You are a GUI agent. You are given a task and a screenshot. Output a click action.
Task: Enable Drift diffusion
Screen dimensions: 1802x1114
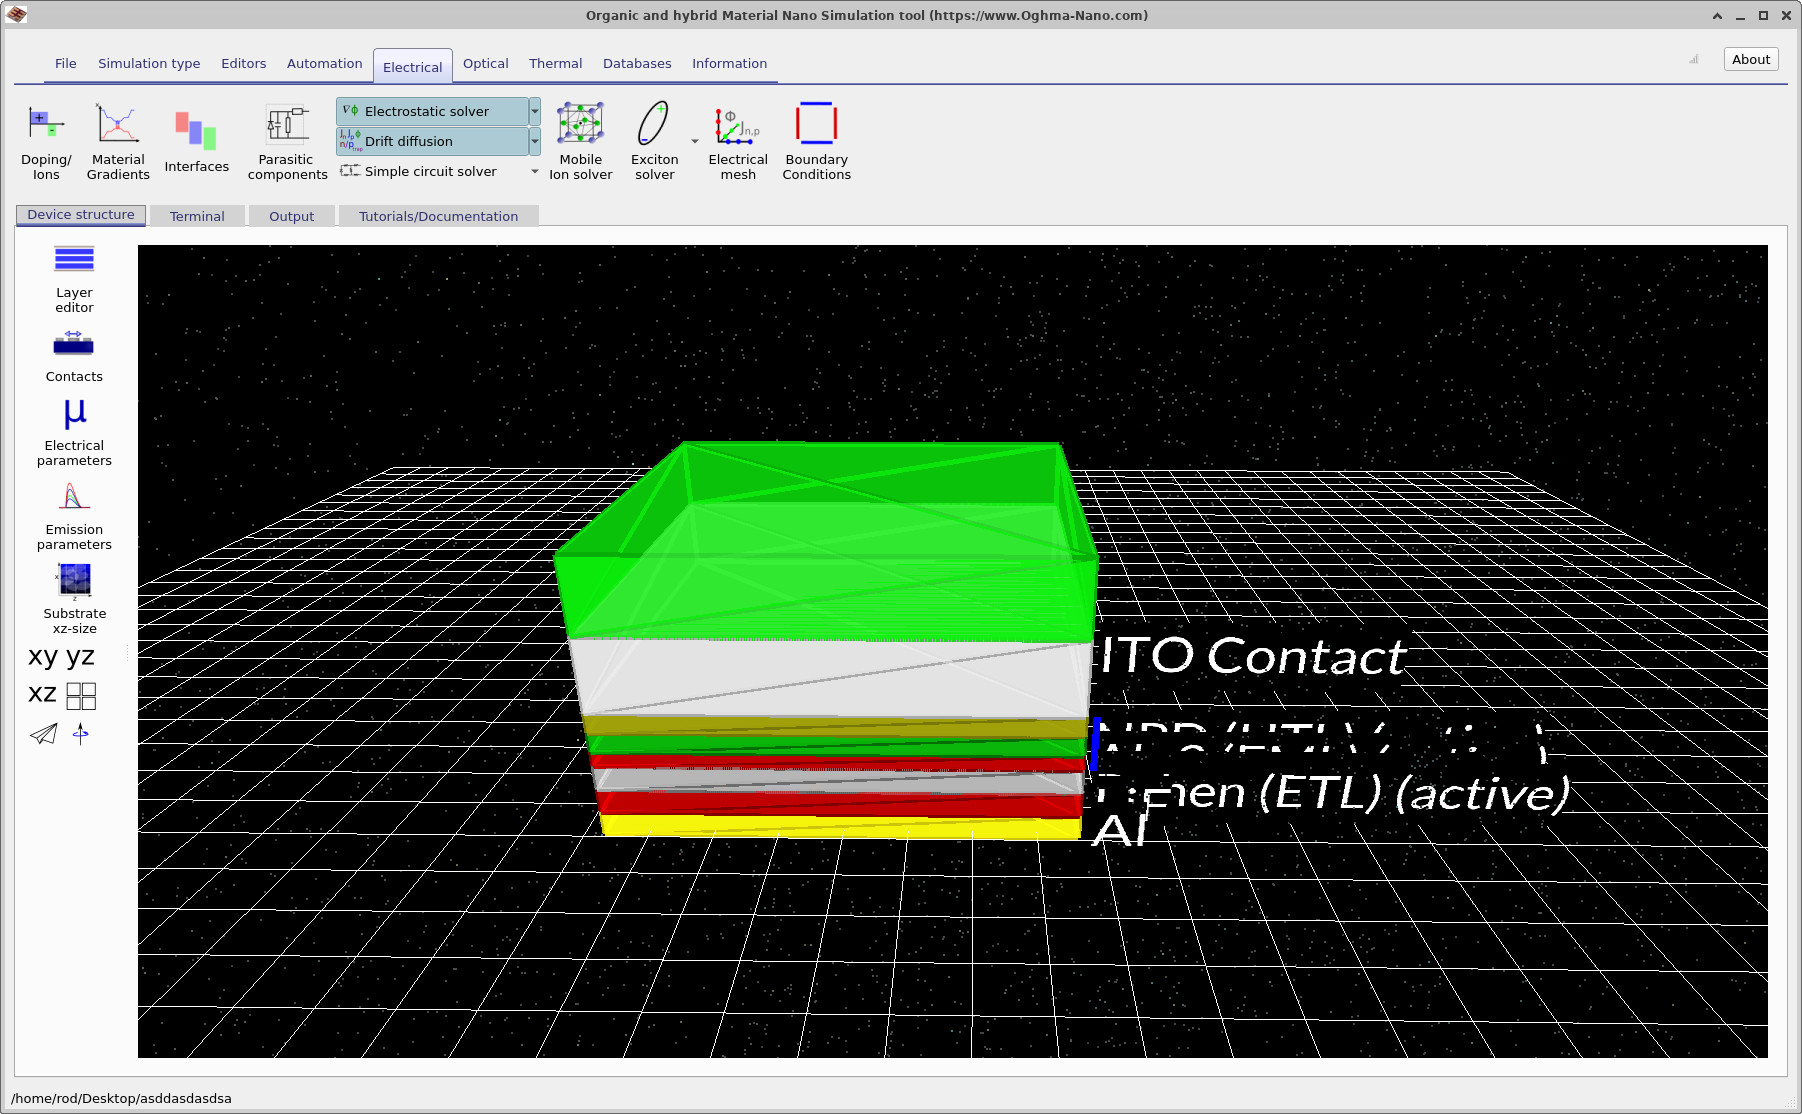click(430, 141)
